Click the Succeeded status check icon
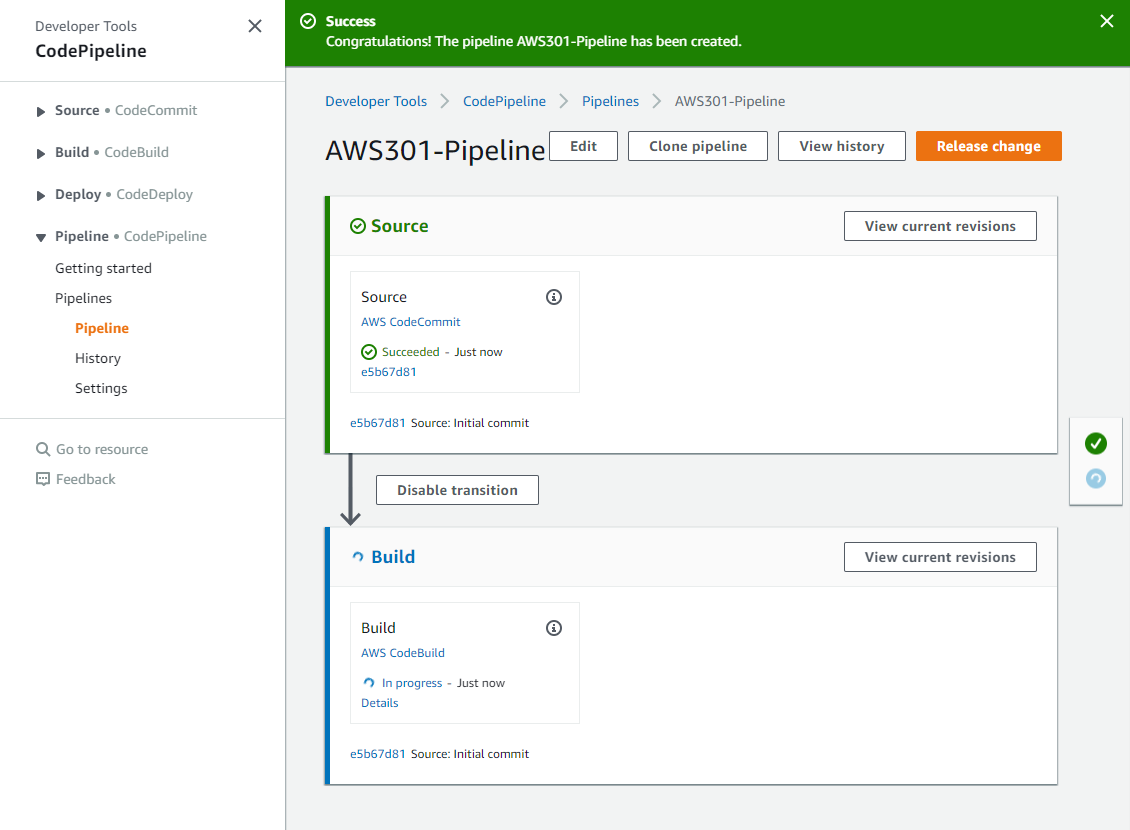Screen dimensions: 1130x830 [x=369, y=352]
